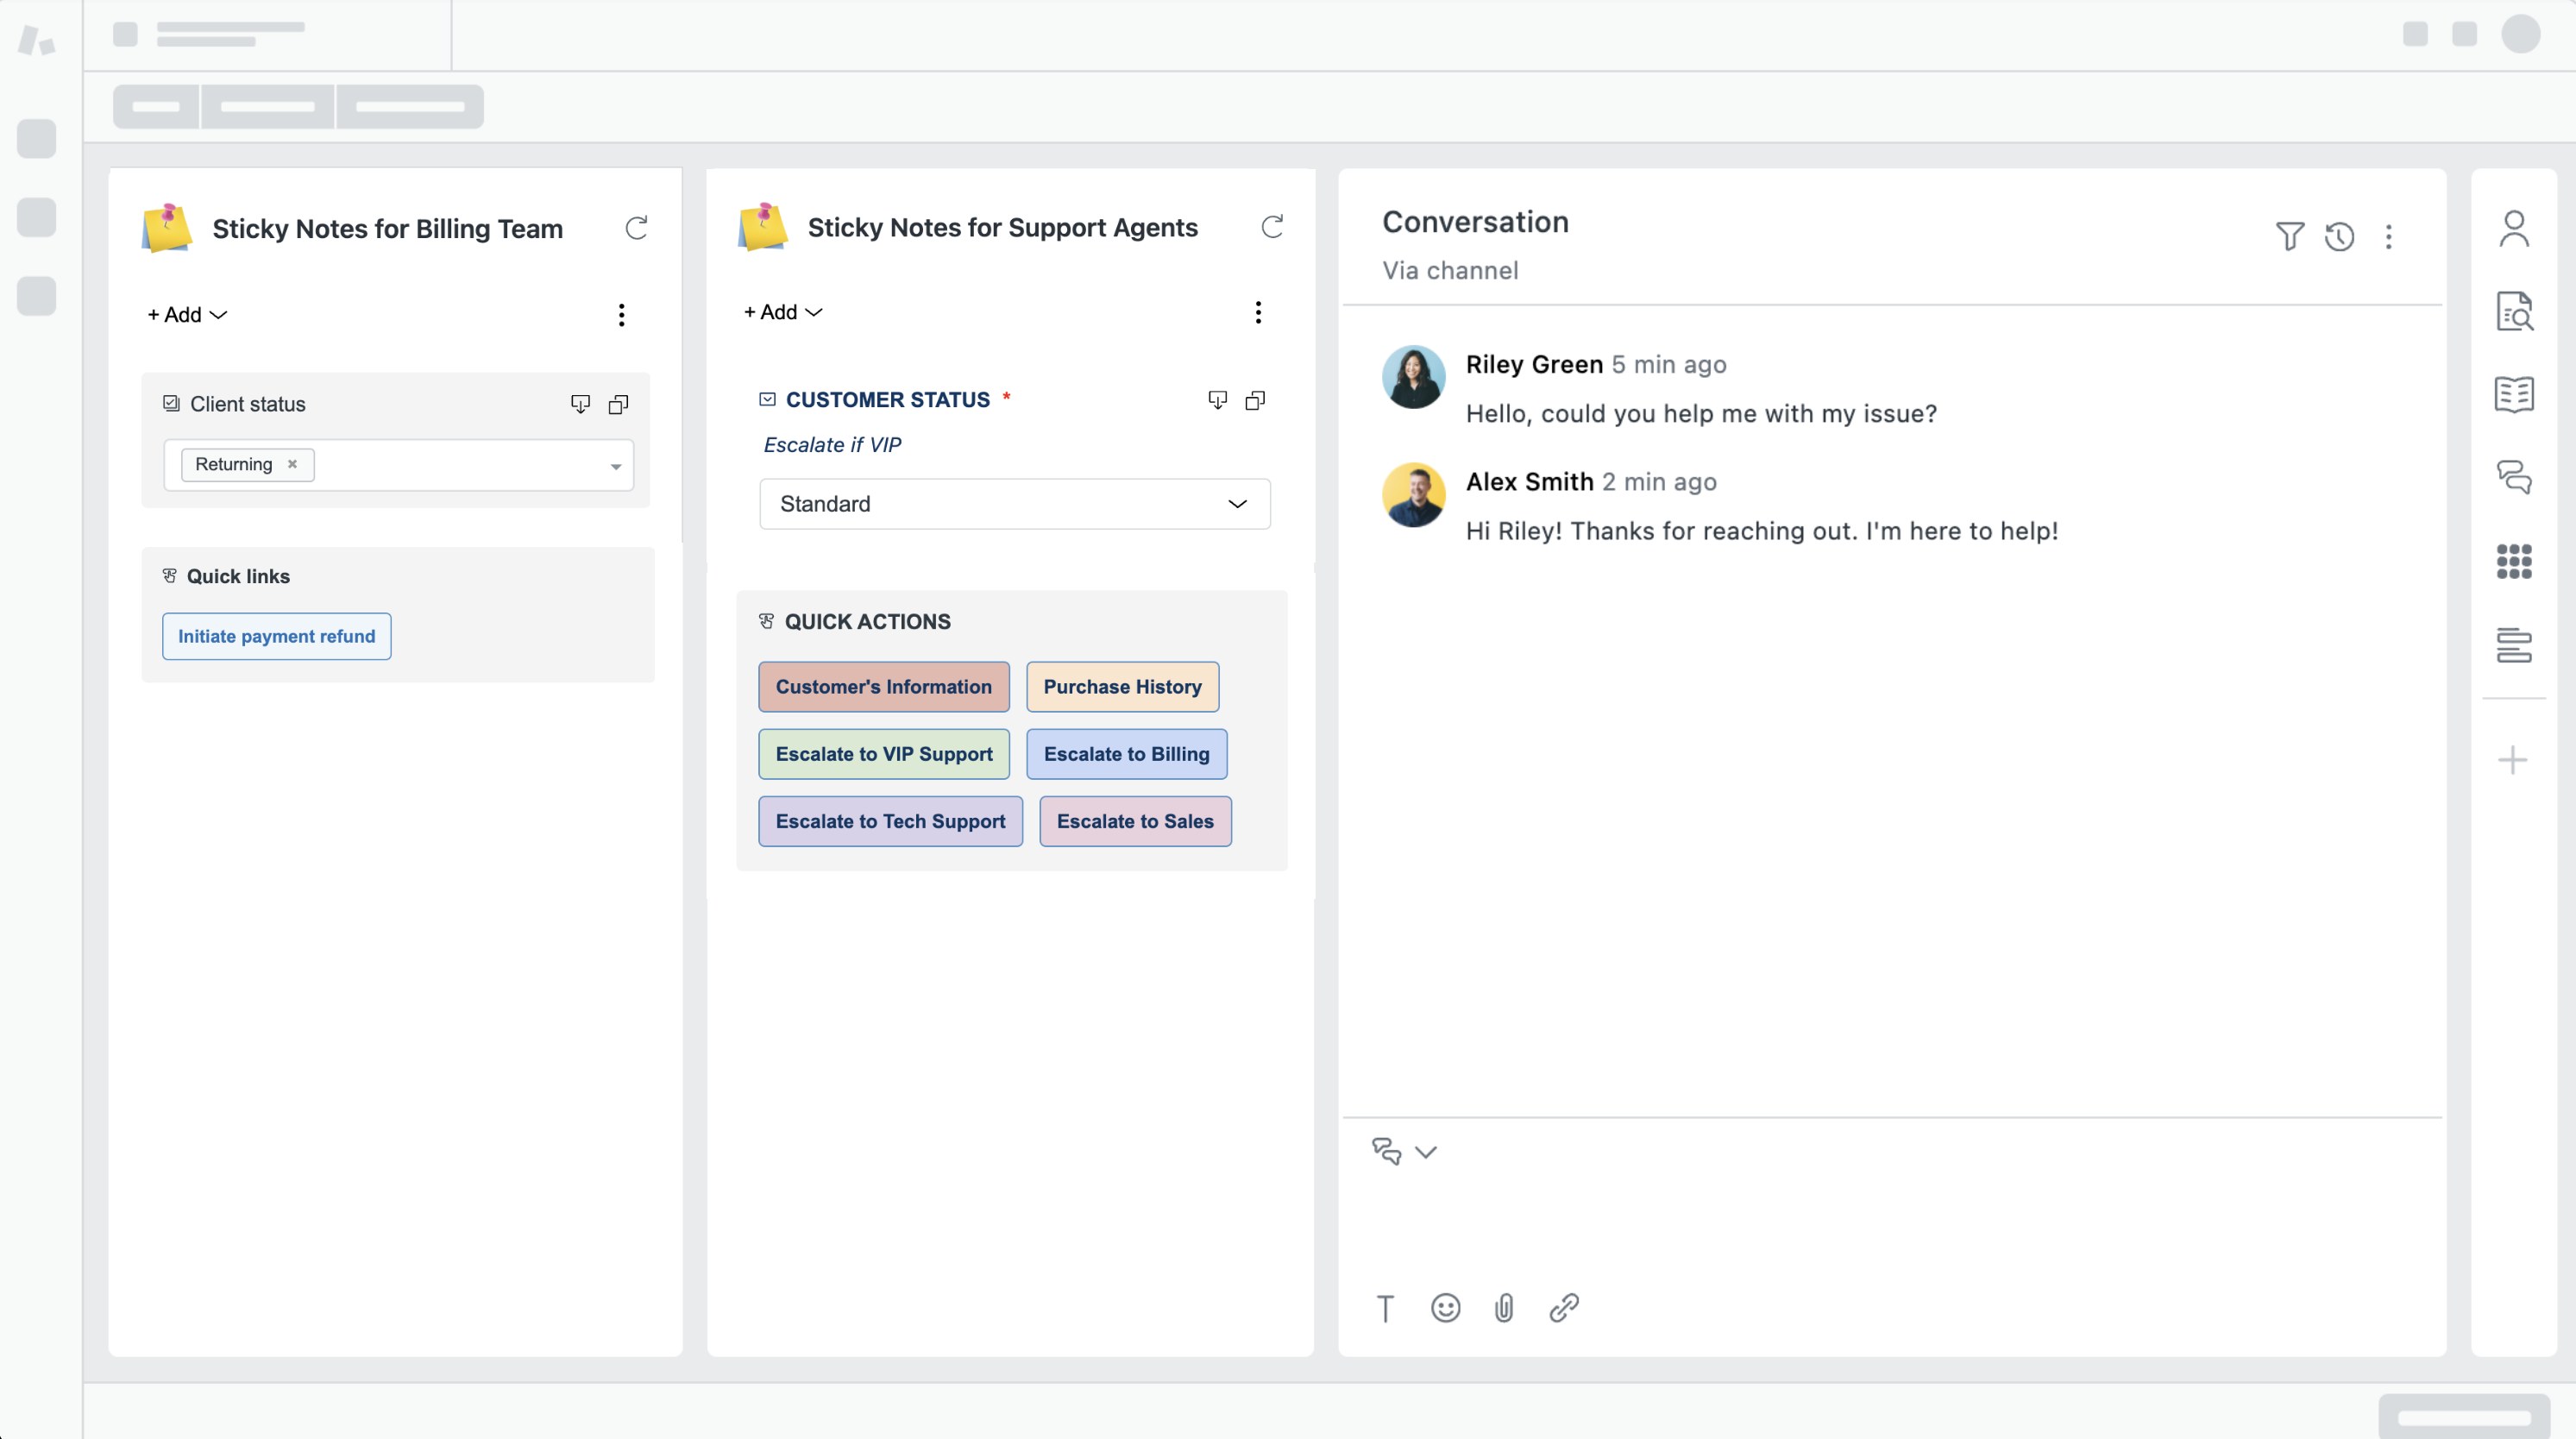Click the sticky note icon on Support Agents panel
The height and width of the screenshot is (1439, 2576).
[763, 226]
